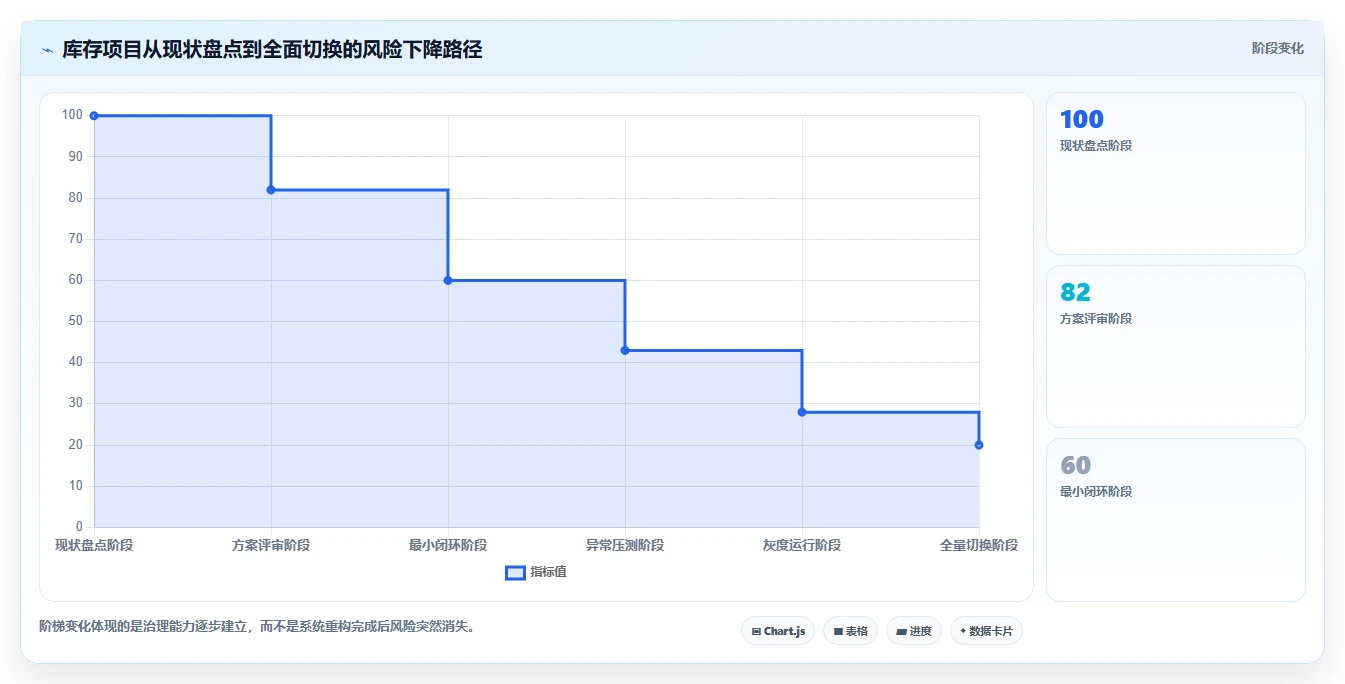Click the data point at 方案评审阶段 (82)
The image size is (1345, 684).
pos(271,190)
